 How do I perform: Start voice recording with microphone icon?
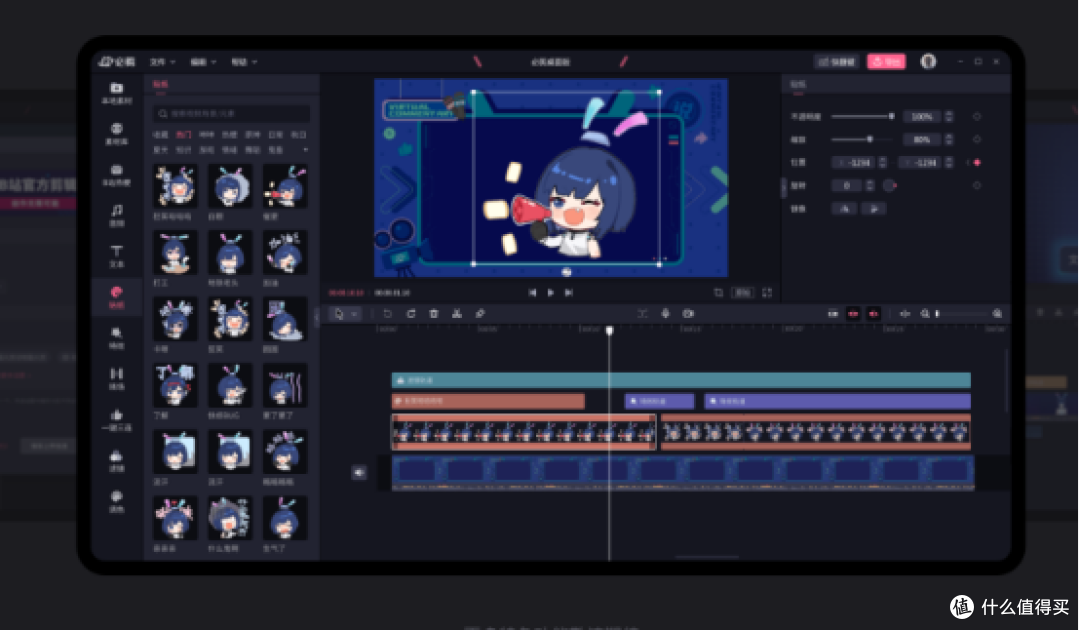coord(665,313)
